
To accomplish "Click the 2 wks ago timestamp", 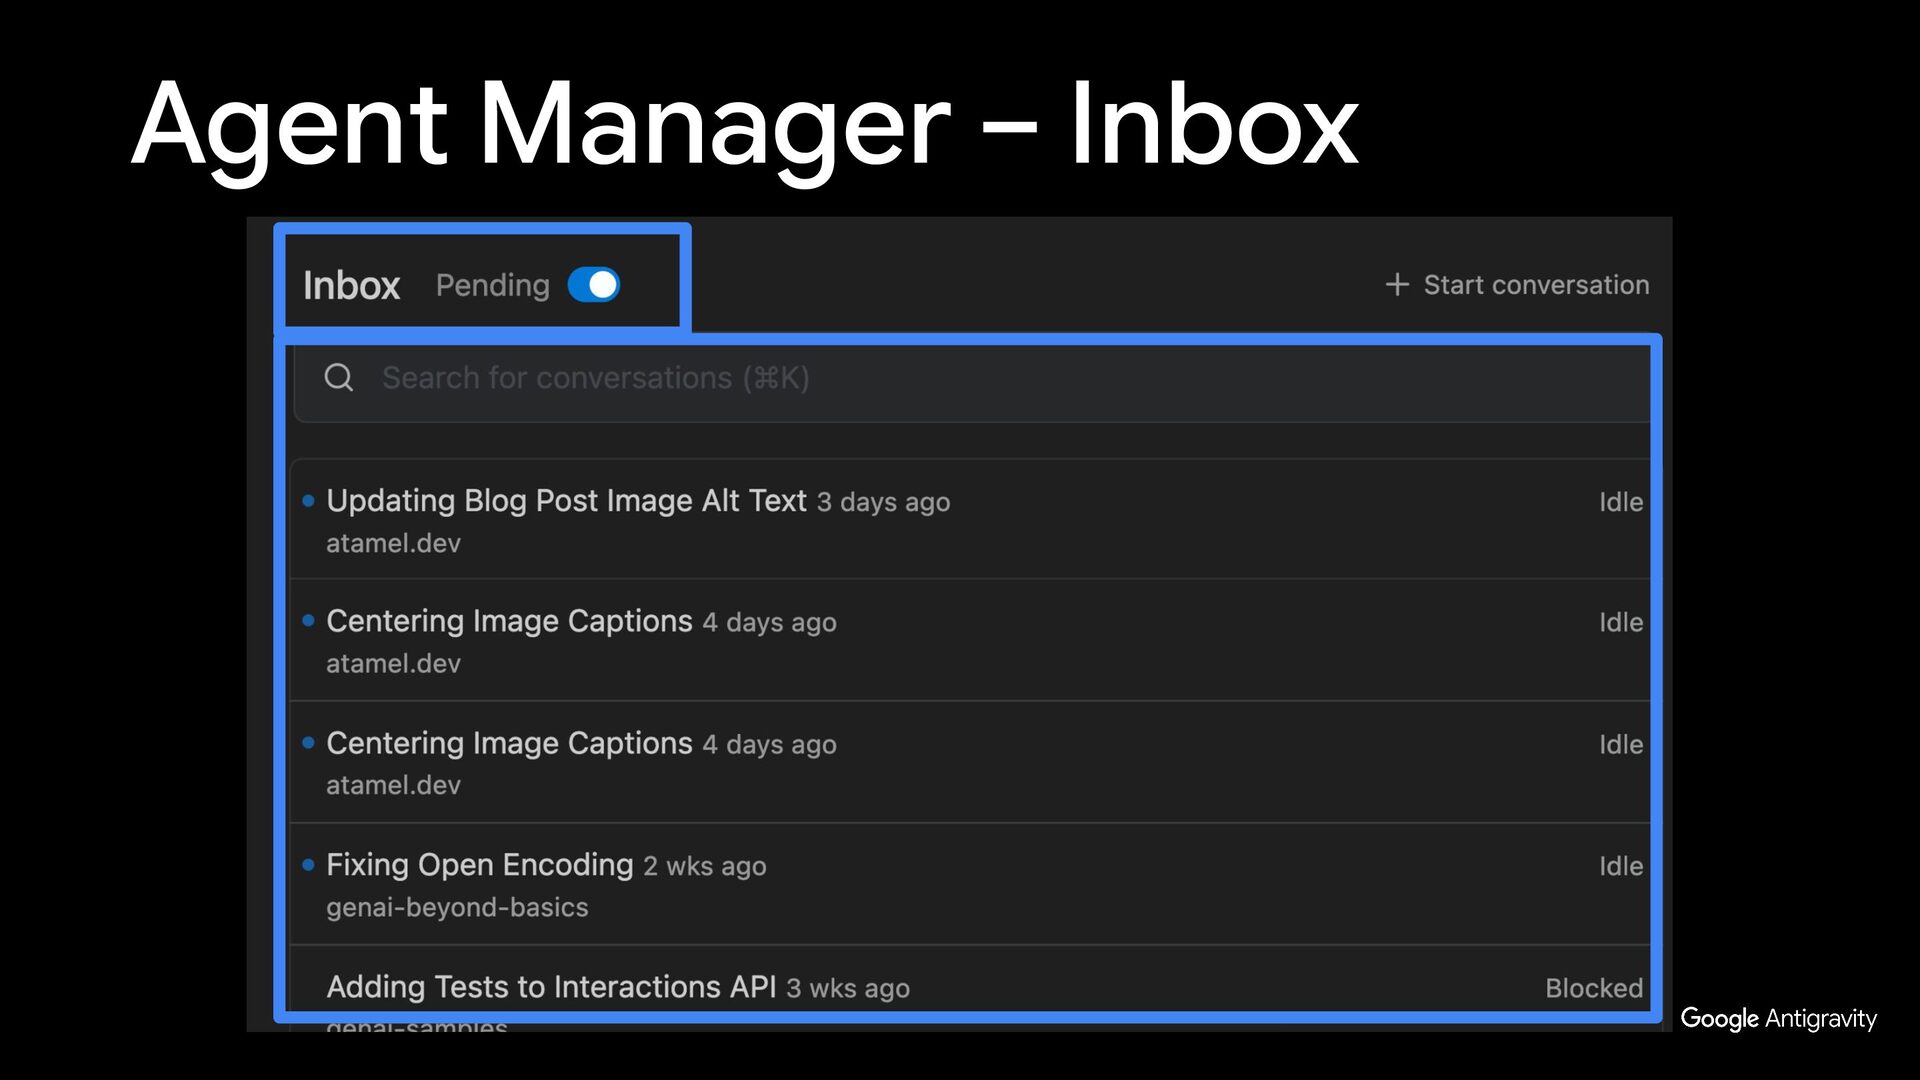I will (x=704, y=866).
